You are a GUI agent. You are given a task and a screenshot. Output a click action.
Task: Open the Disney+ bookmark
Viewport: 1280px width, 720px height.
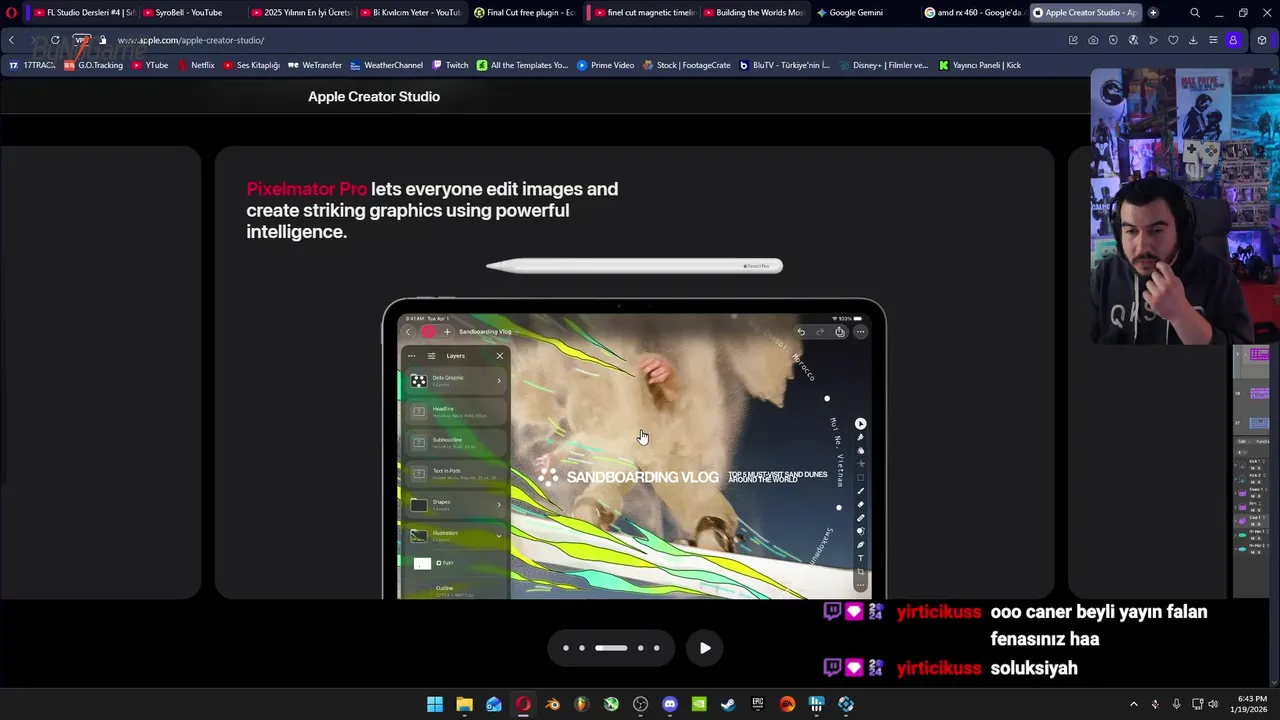pos(884,65)
